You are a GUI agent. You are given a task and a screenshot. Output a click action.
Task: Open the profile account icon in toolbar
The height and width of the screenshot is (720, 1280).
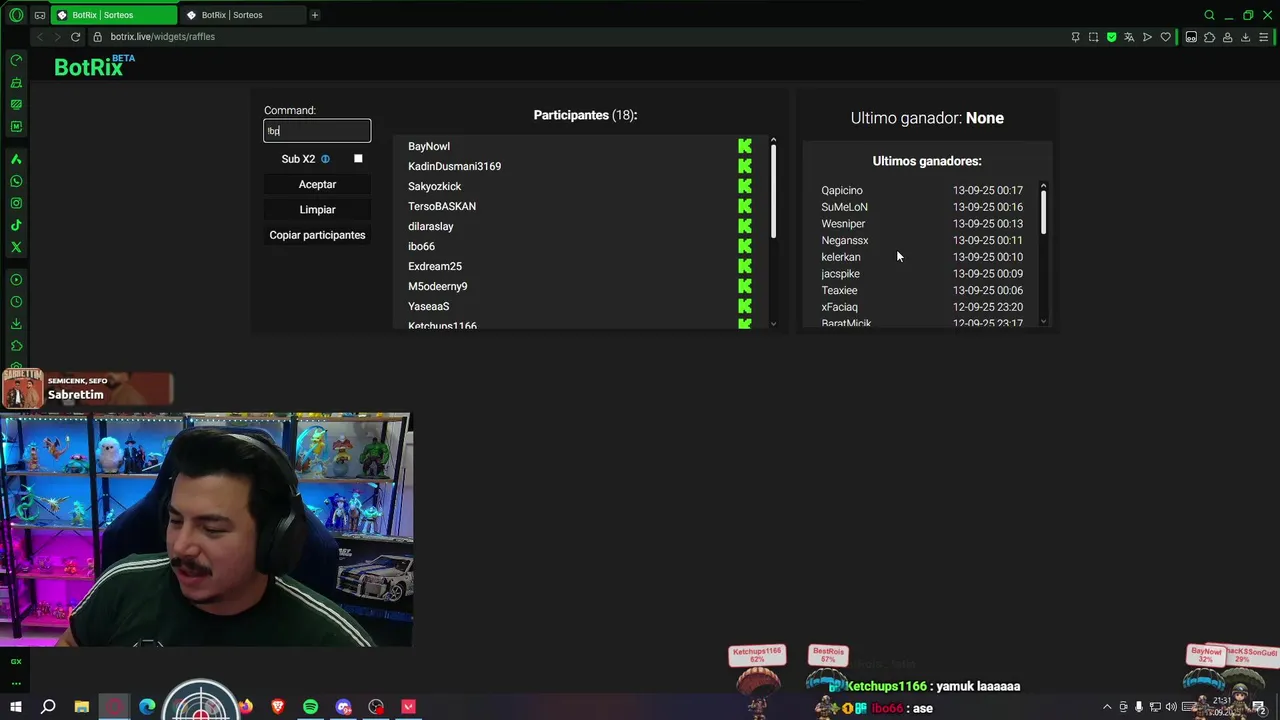tap(1227, 37)
